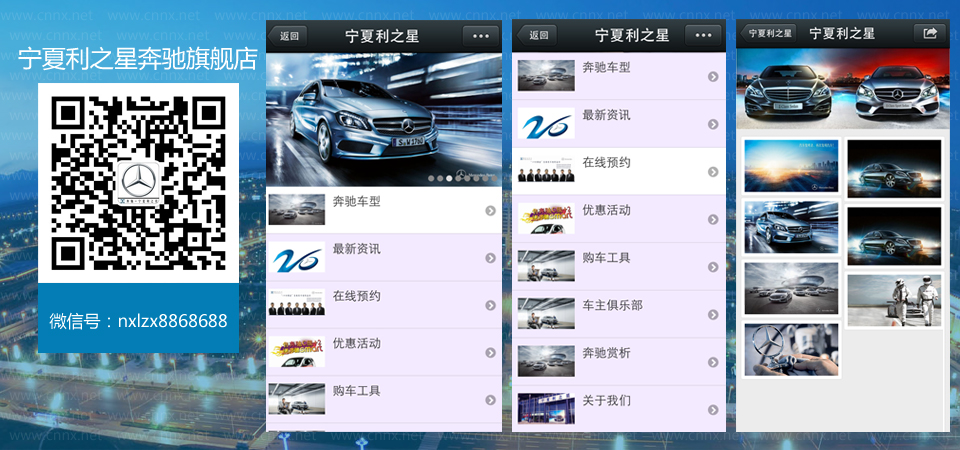The height and width of the screenshot is (450, 960).
Task: Click the blue 20 logo beside 最新资讯 on the list-only screen
Action: coord(546,123)
